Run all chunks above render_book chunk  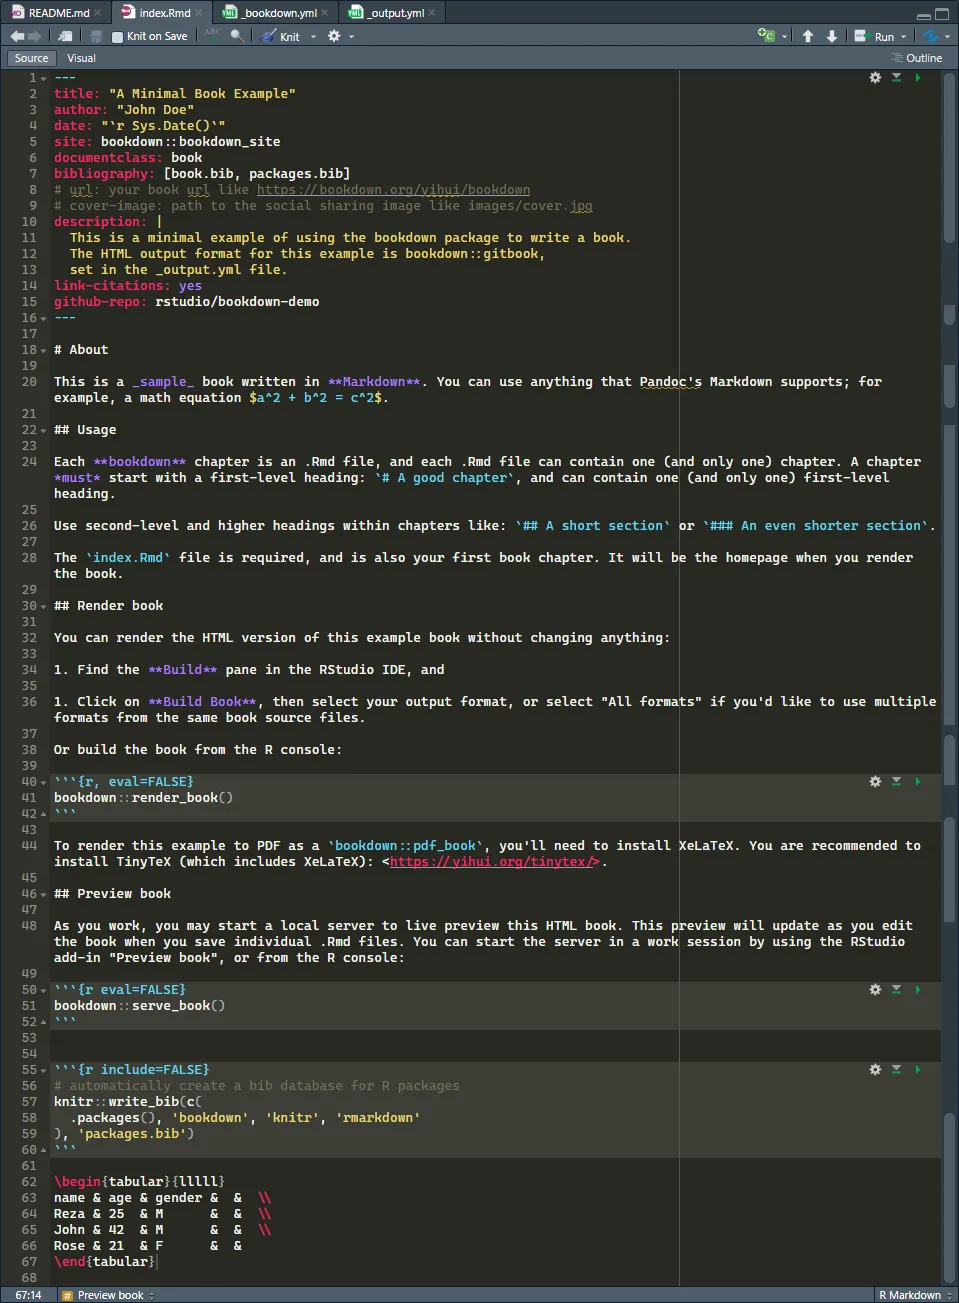896,781
